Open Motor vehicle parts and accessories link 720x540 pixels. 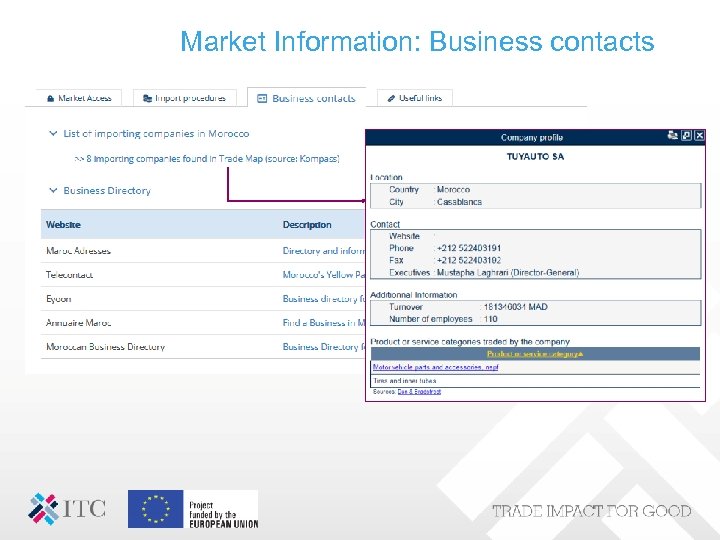[x=435, y=367]
